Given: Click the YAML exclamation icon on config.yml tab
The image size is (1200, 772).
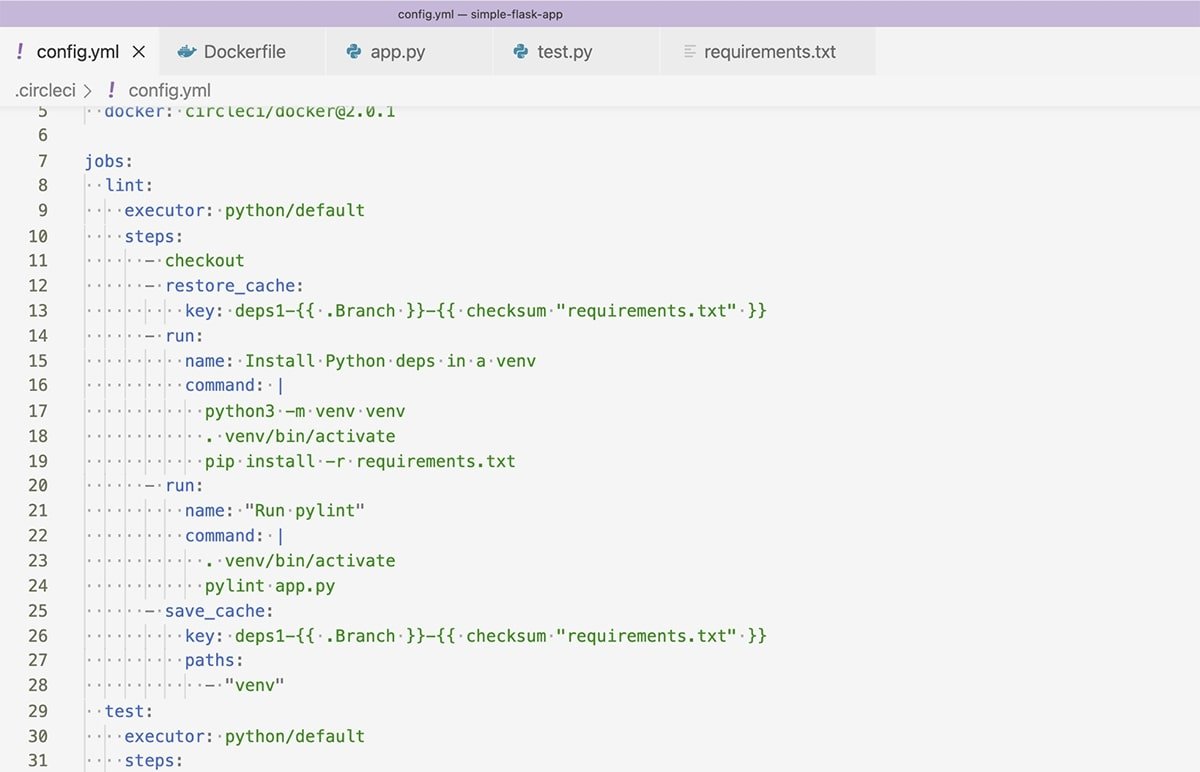Looking at the screenshot, I should [x=20, y=52].
